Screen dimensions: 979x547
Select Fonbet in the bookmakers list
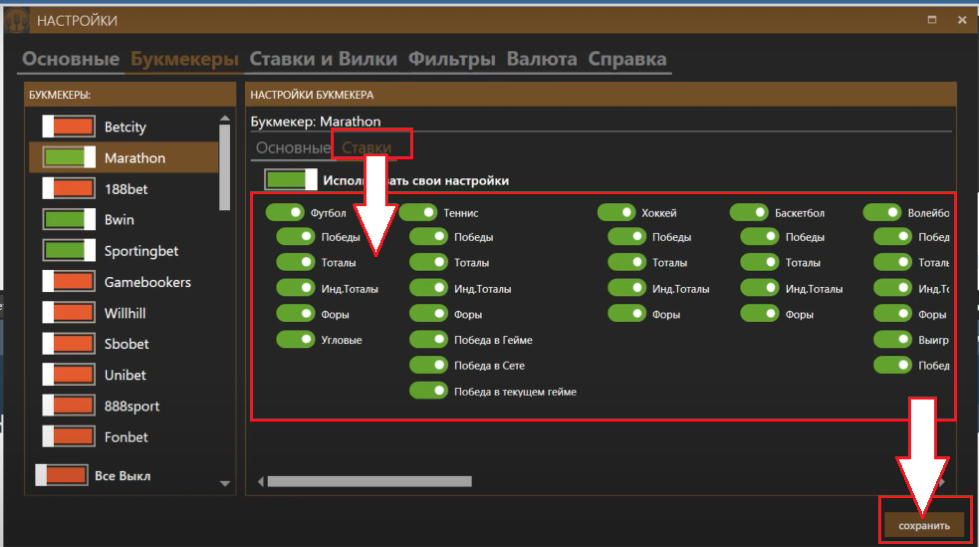[126, 437]
